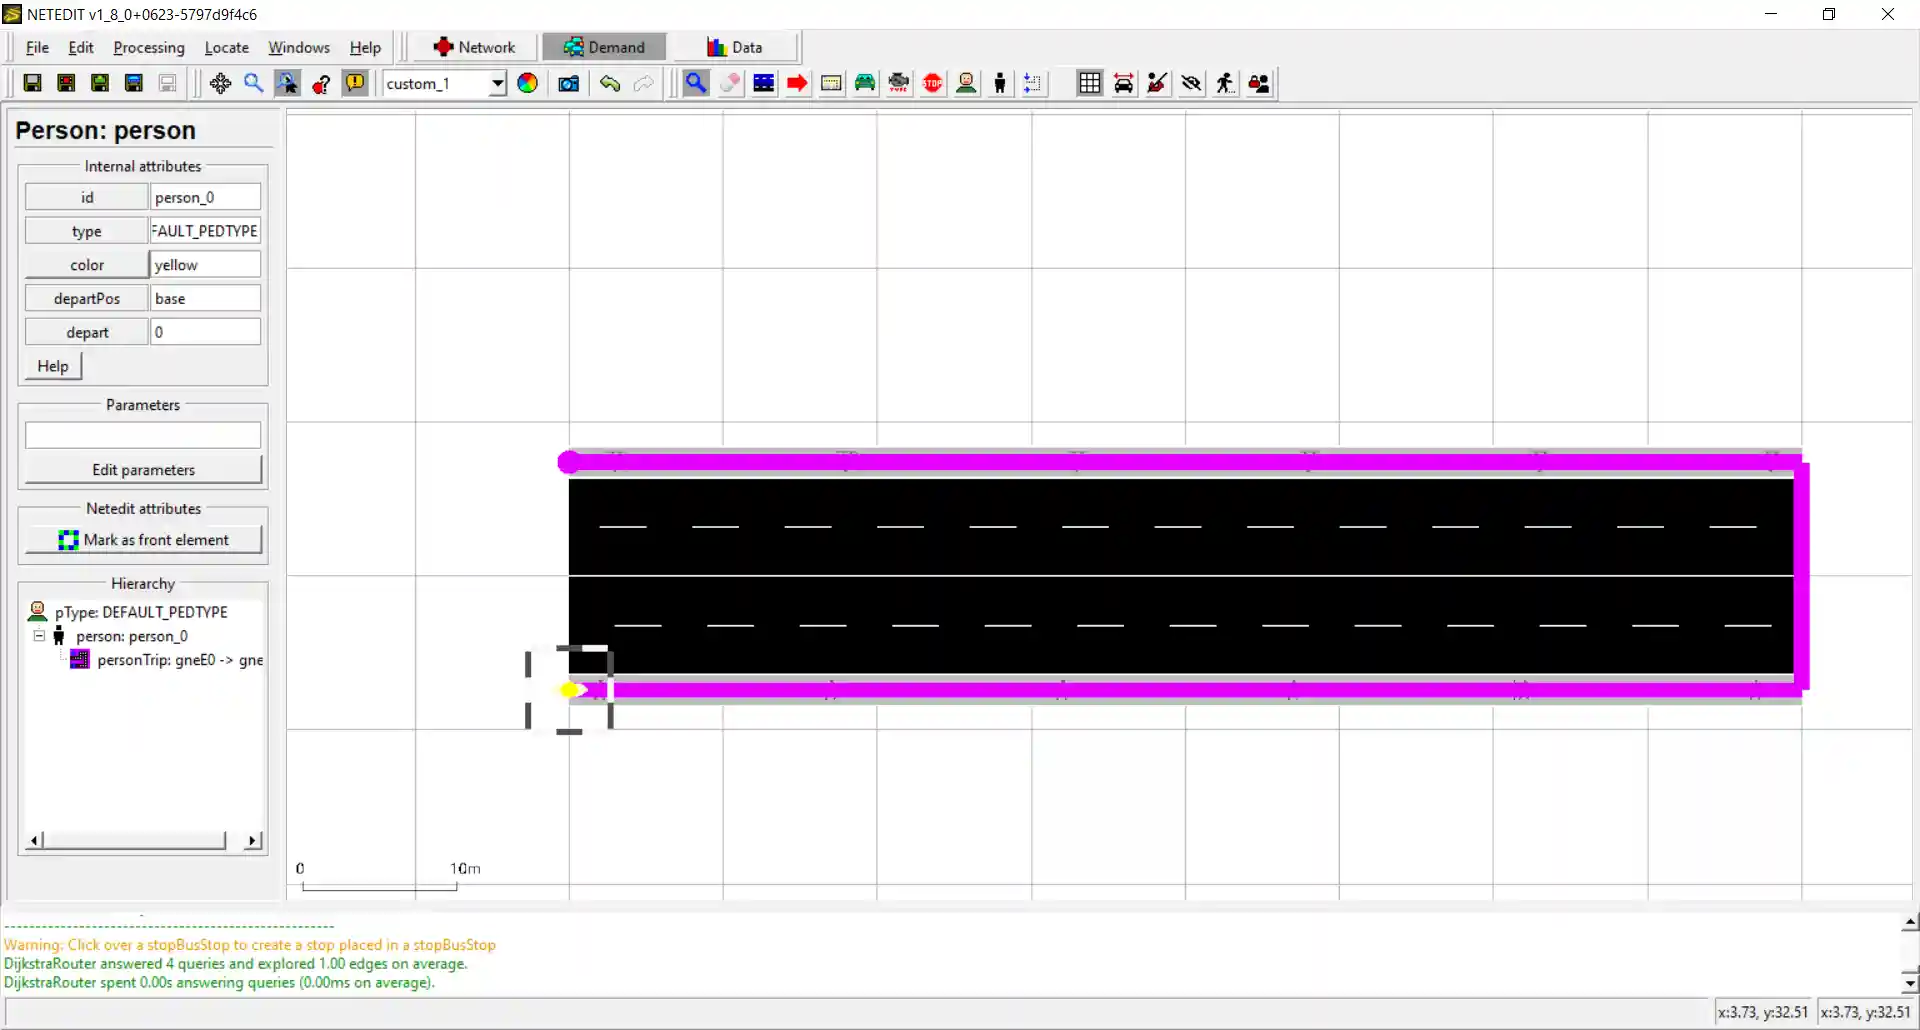The width and height of the screenshot is (1920, 1030).
Task: Click the color attribute yellow field
Action: [x=205, y=265]
